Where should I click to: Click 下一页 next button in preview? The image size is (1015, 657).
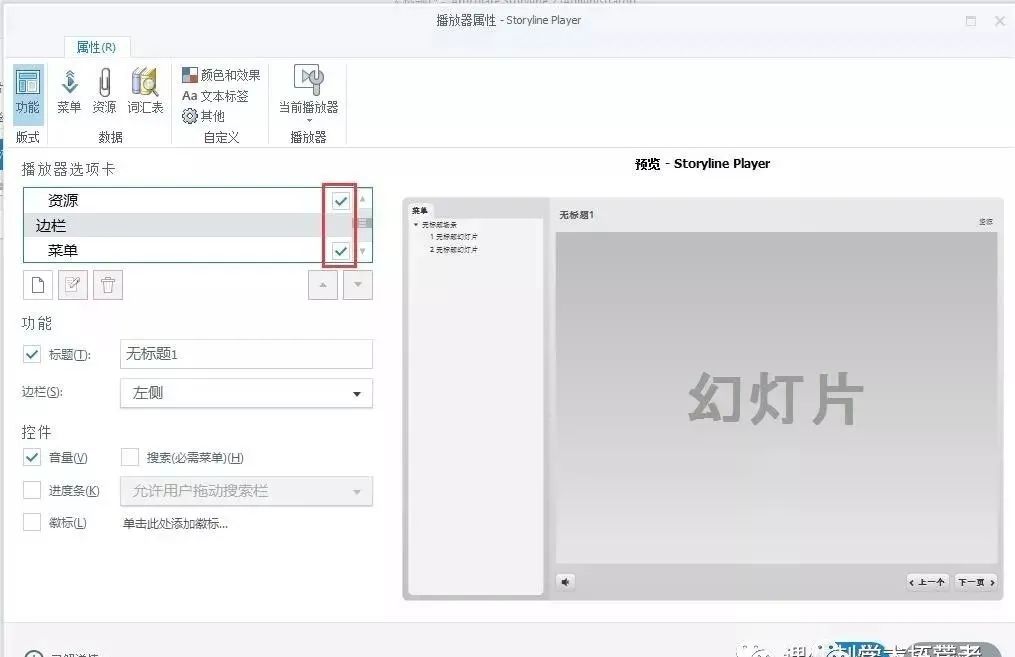[x=976, y=582]
